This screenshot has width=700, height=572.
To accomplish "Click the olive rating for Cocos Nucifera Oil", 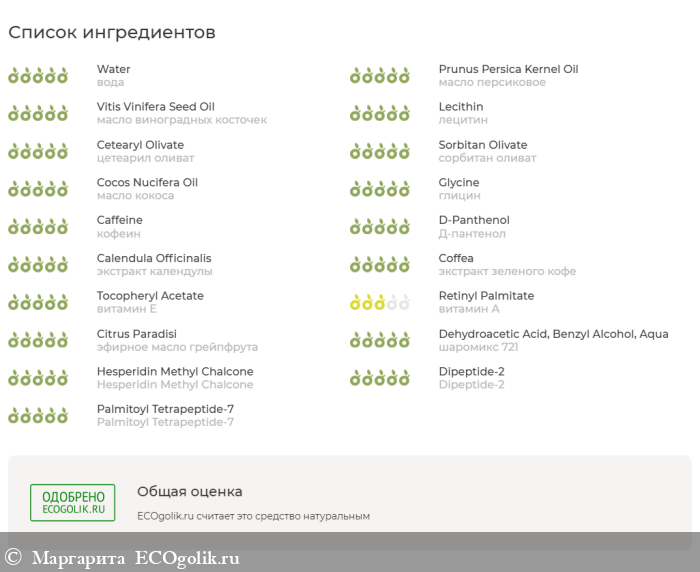I will coord(38,189).
